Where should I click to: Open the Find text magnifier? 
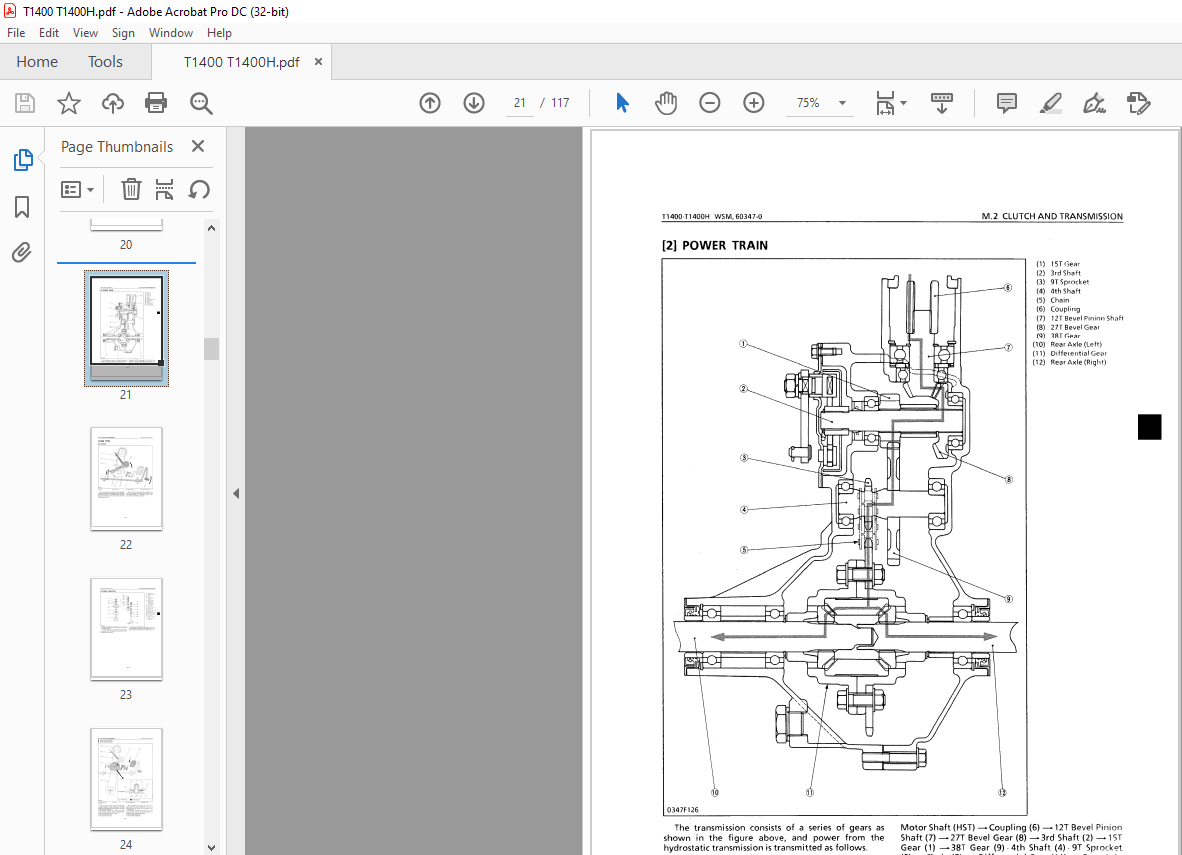coord(201,103)
